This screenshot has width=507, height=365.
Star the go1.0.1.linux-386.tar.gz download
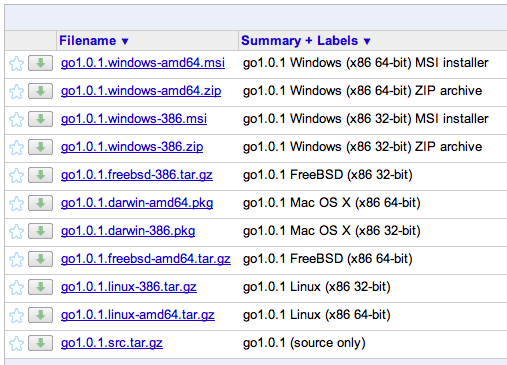click(16, 287)
